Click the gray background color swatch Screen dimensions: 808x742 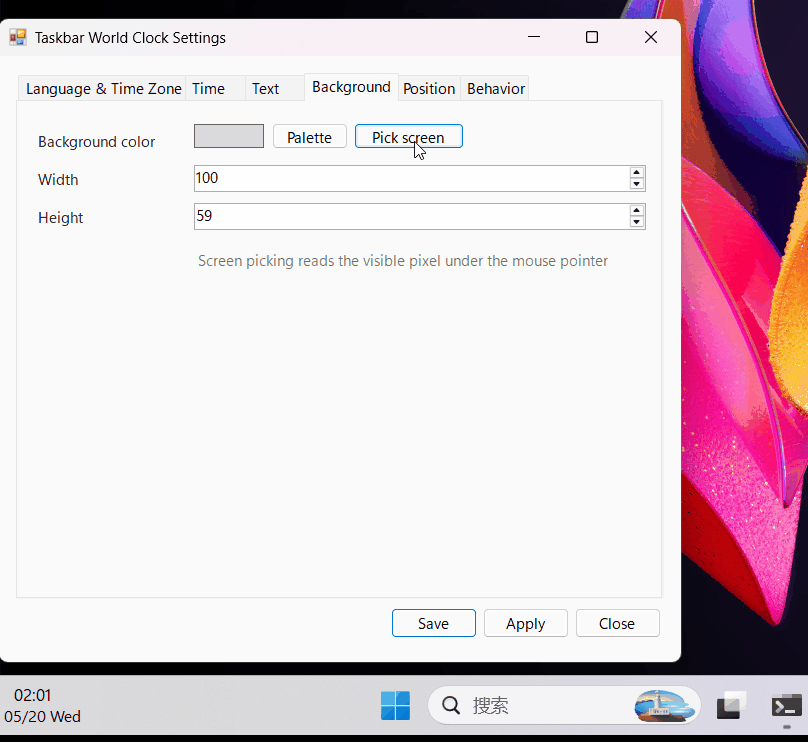[229, 136]
